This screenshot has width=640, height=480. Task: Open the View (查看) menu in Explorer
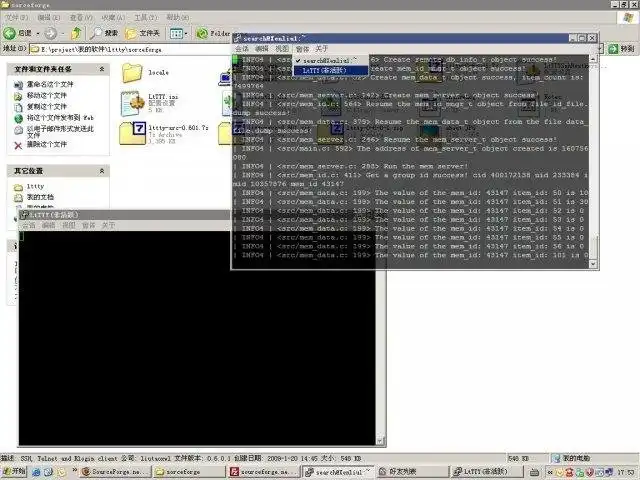coord(81,18)
